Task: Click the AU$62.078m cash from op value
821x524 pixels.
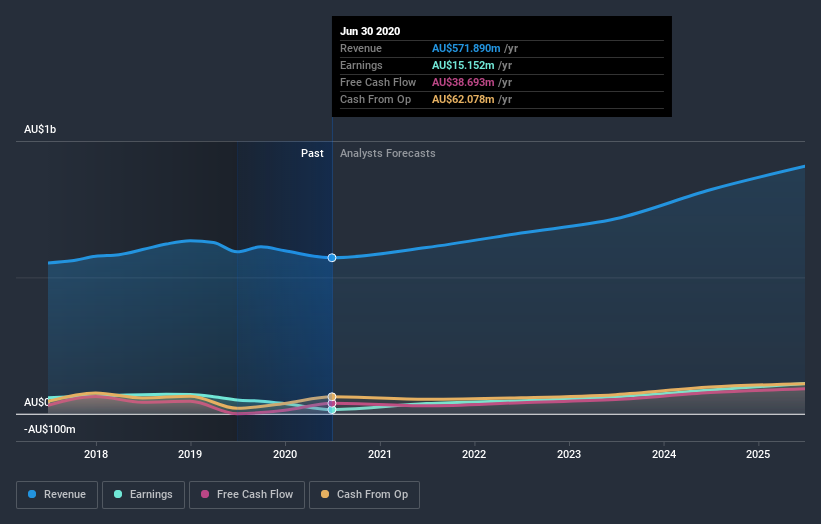Action: 463,99
